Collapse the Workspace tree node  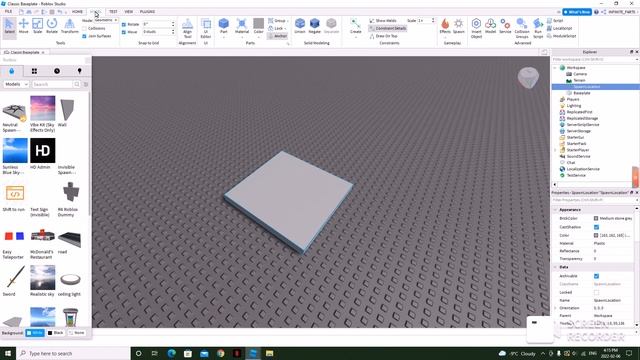click(x=555, y=68)
